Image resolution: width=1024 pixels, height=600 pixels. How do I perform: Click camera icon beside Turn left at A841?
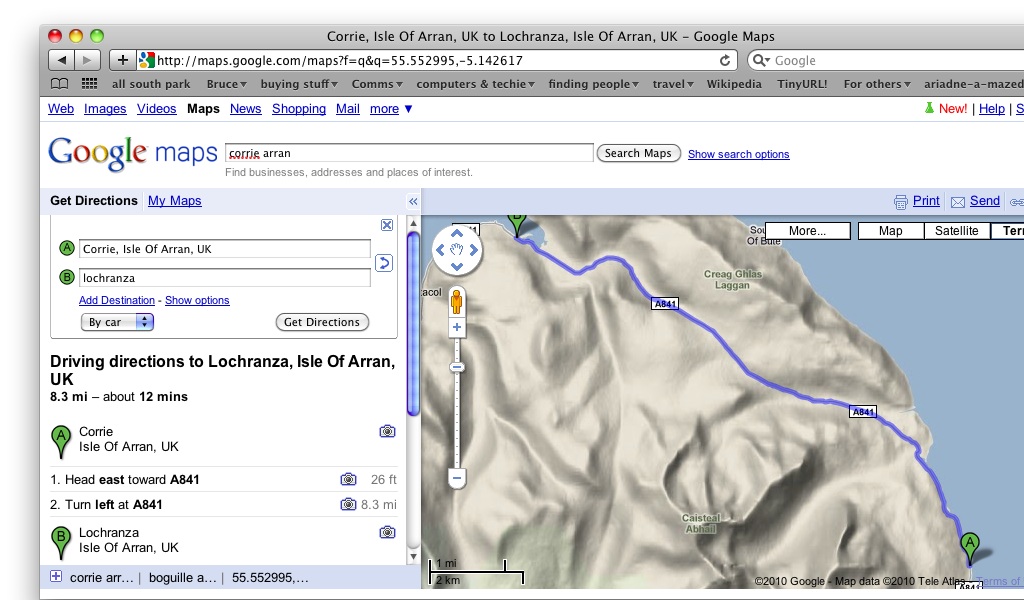pyautogui.click(x=348, y=504)
